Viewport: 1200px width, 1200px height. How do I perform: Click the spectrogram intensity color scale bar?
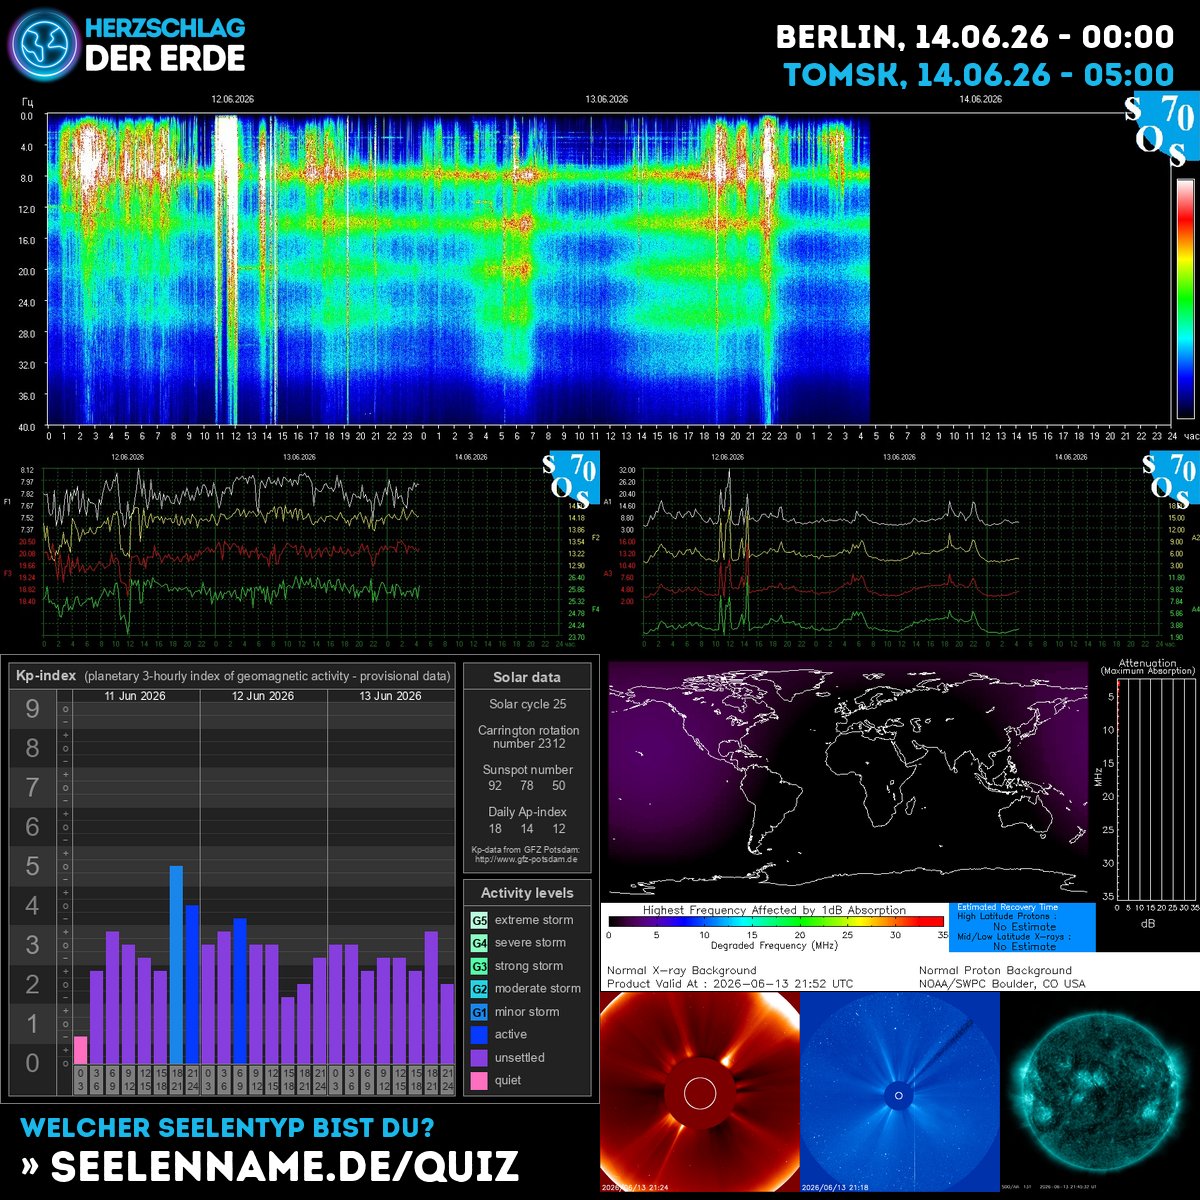(x=1185, y=298)
